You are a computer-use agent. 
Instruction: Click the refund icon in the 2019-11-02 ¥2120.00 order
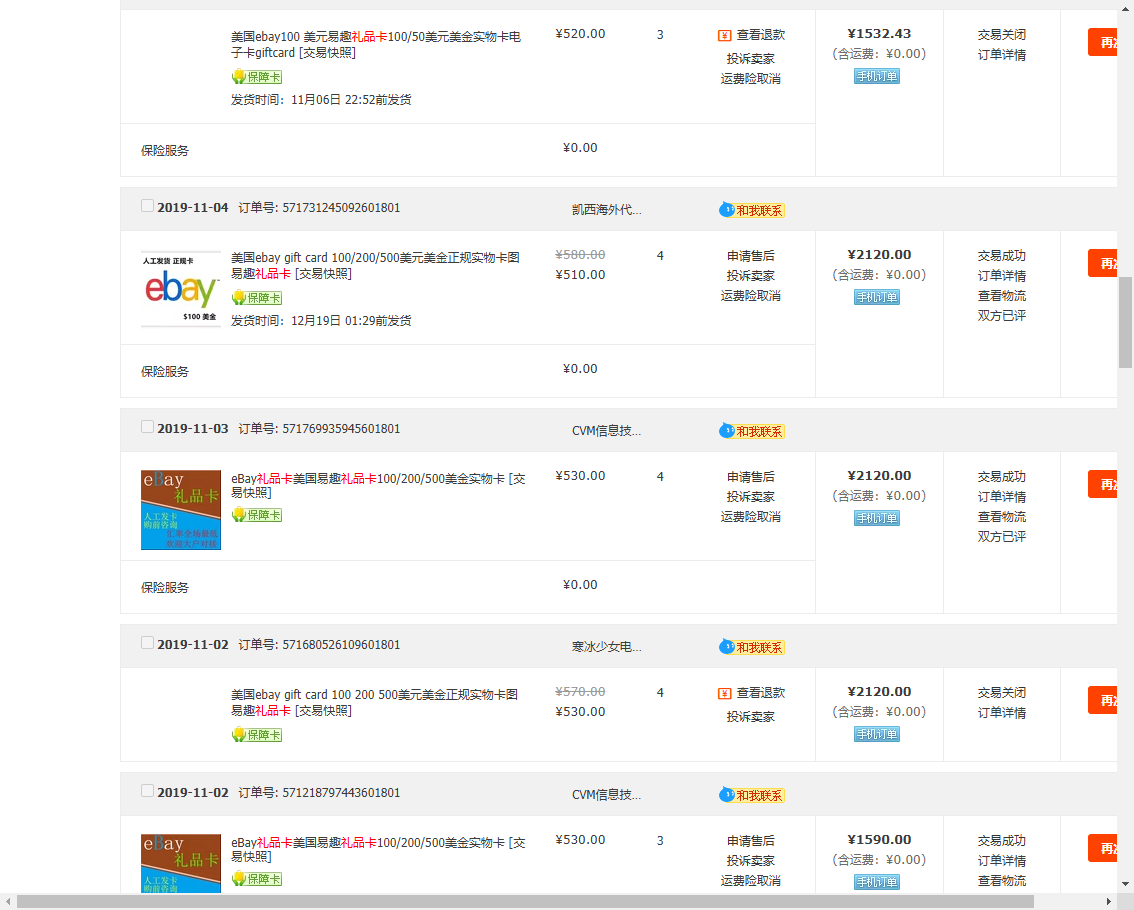click(725, 694)
